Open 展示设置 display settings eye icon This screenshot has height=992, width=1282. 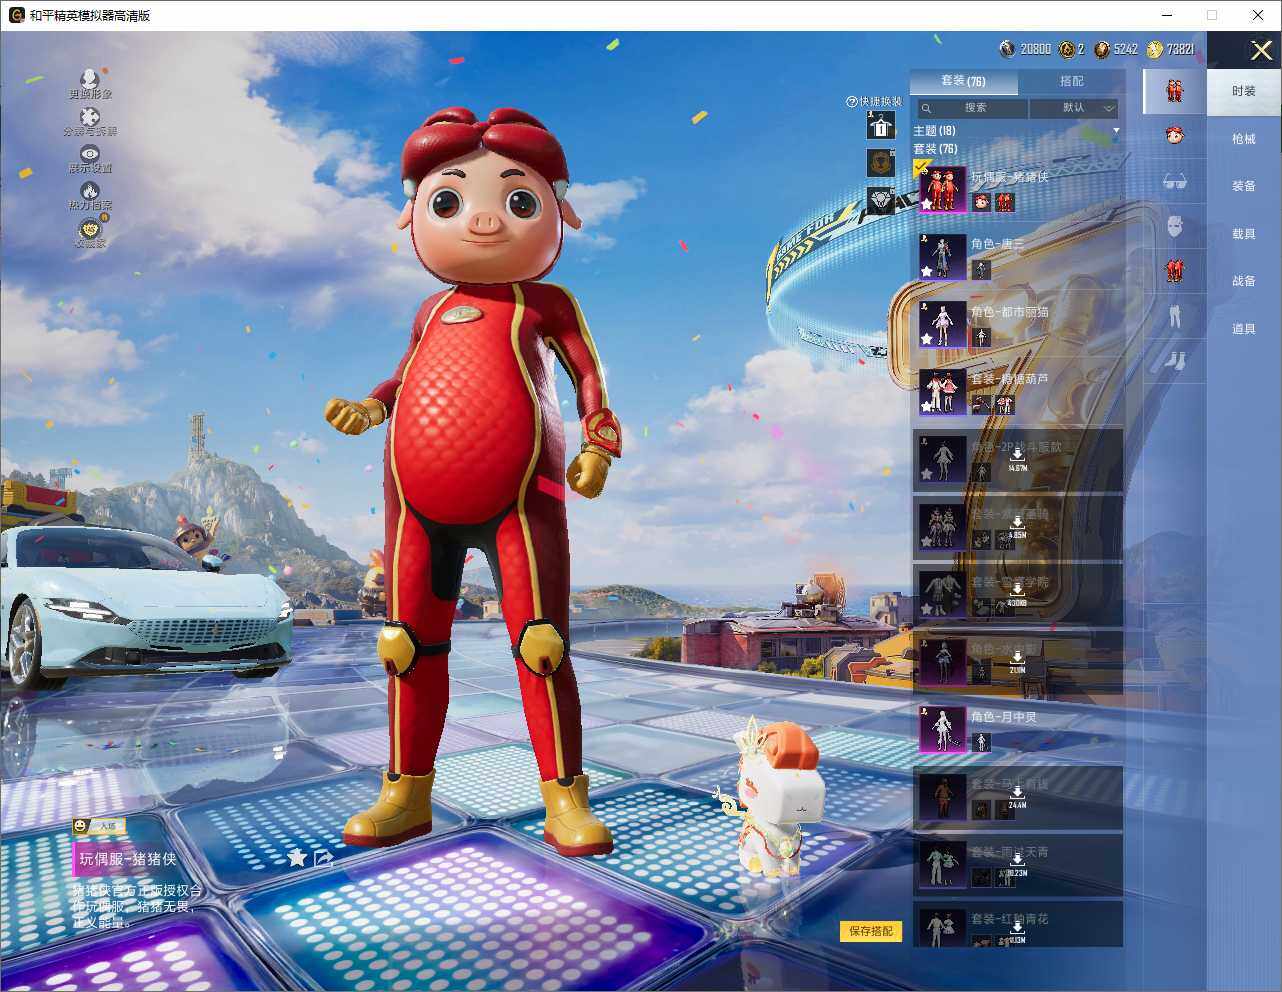coord(90,154)
